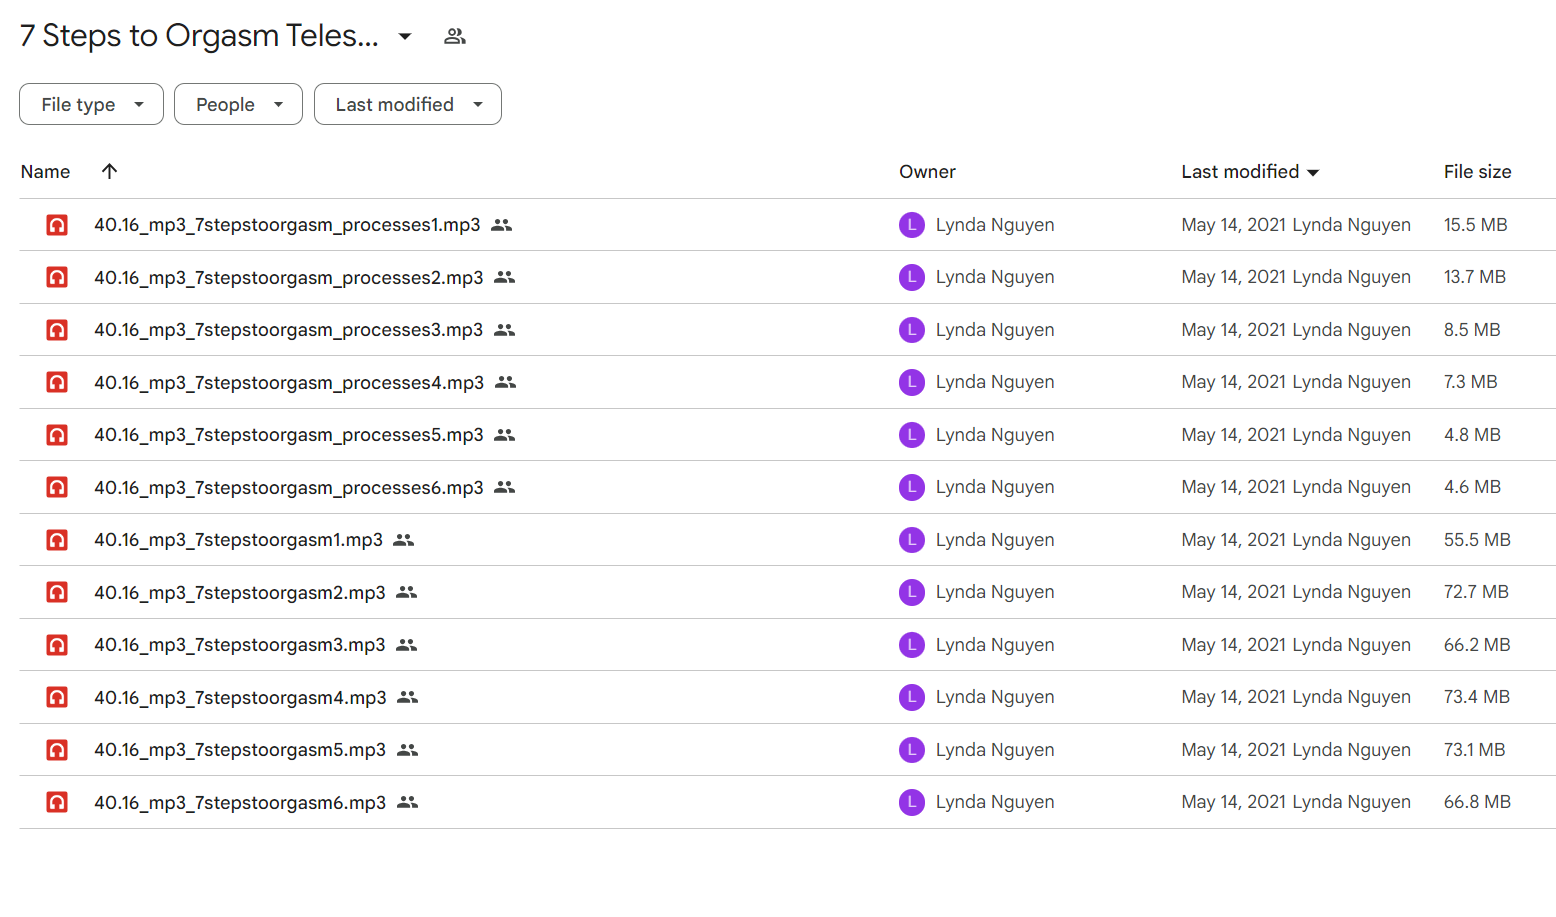The width and height of the screenshot is (1556, 917).
Task: Click shared icon beside 7stepstoorgasm6.mp3 name
Action: click(408, 802)
